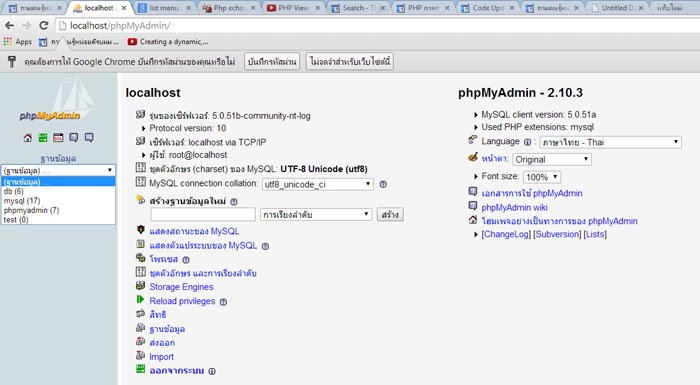The height and width of the screenshot is (385, 700).
Task: Open show MySQL status link
Action: [194, 231]
